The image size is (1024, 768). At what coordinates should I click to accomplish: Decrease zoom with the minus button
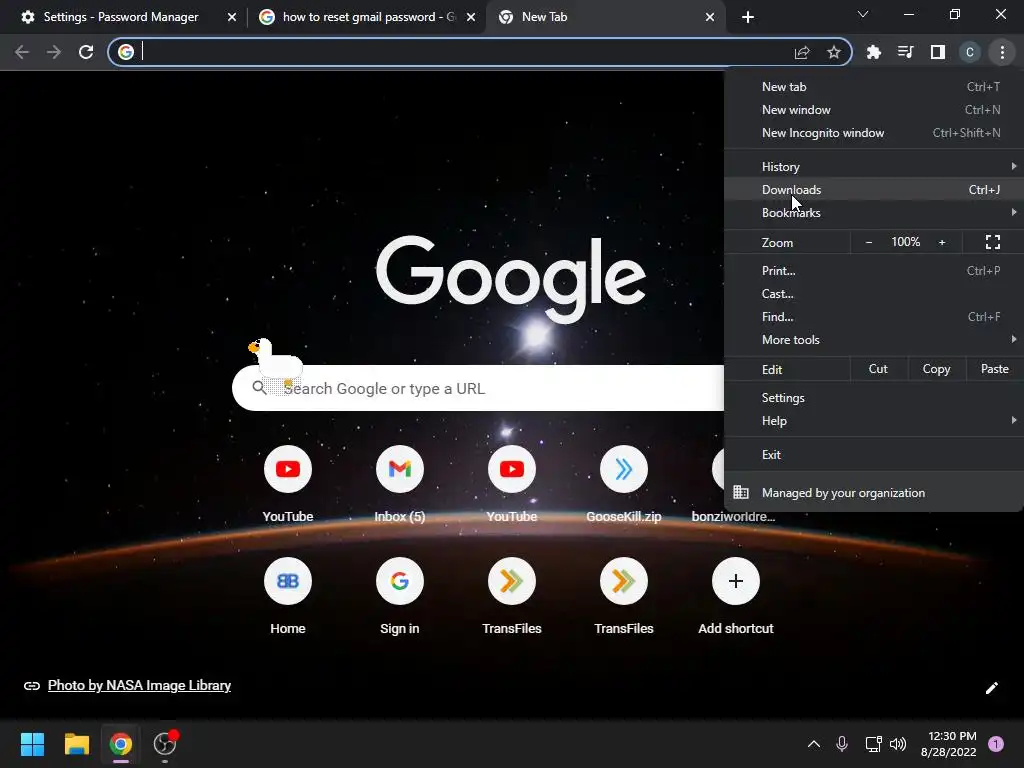(x=869, y=242)
